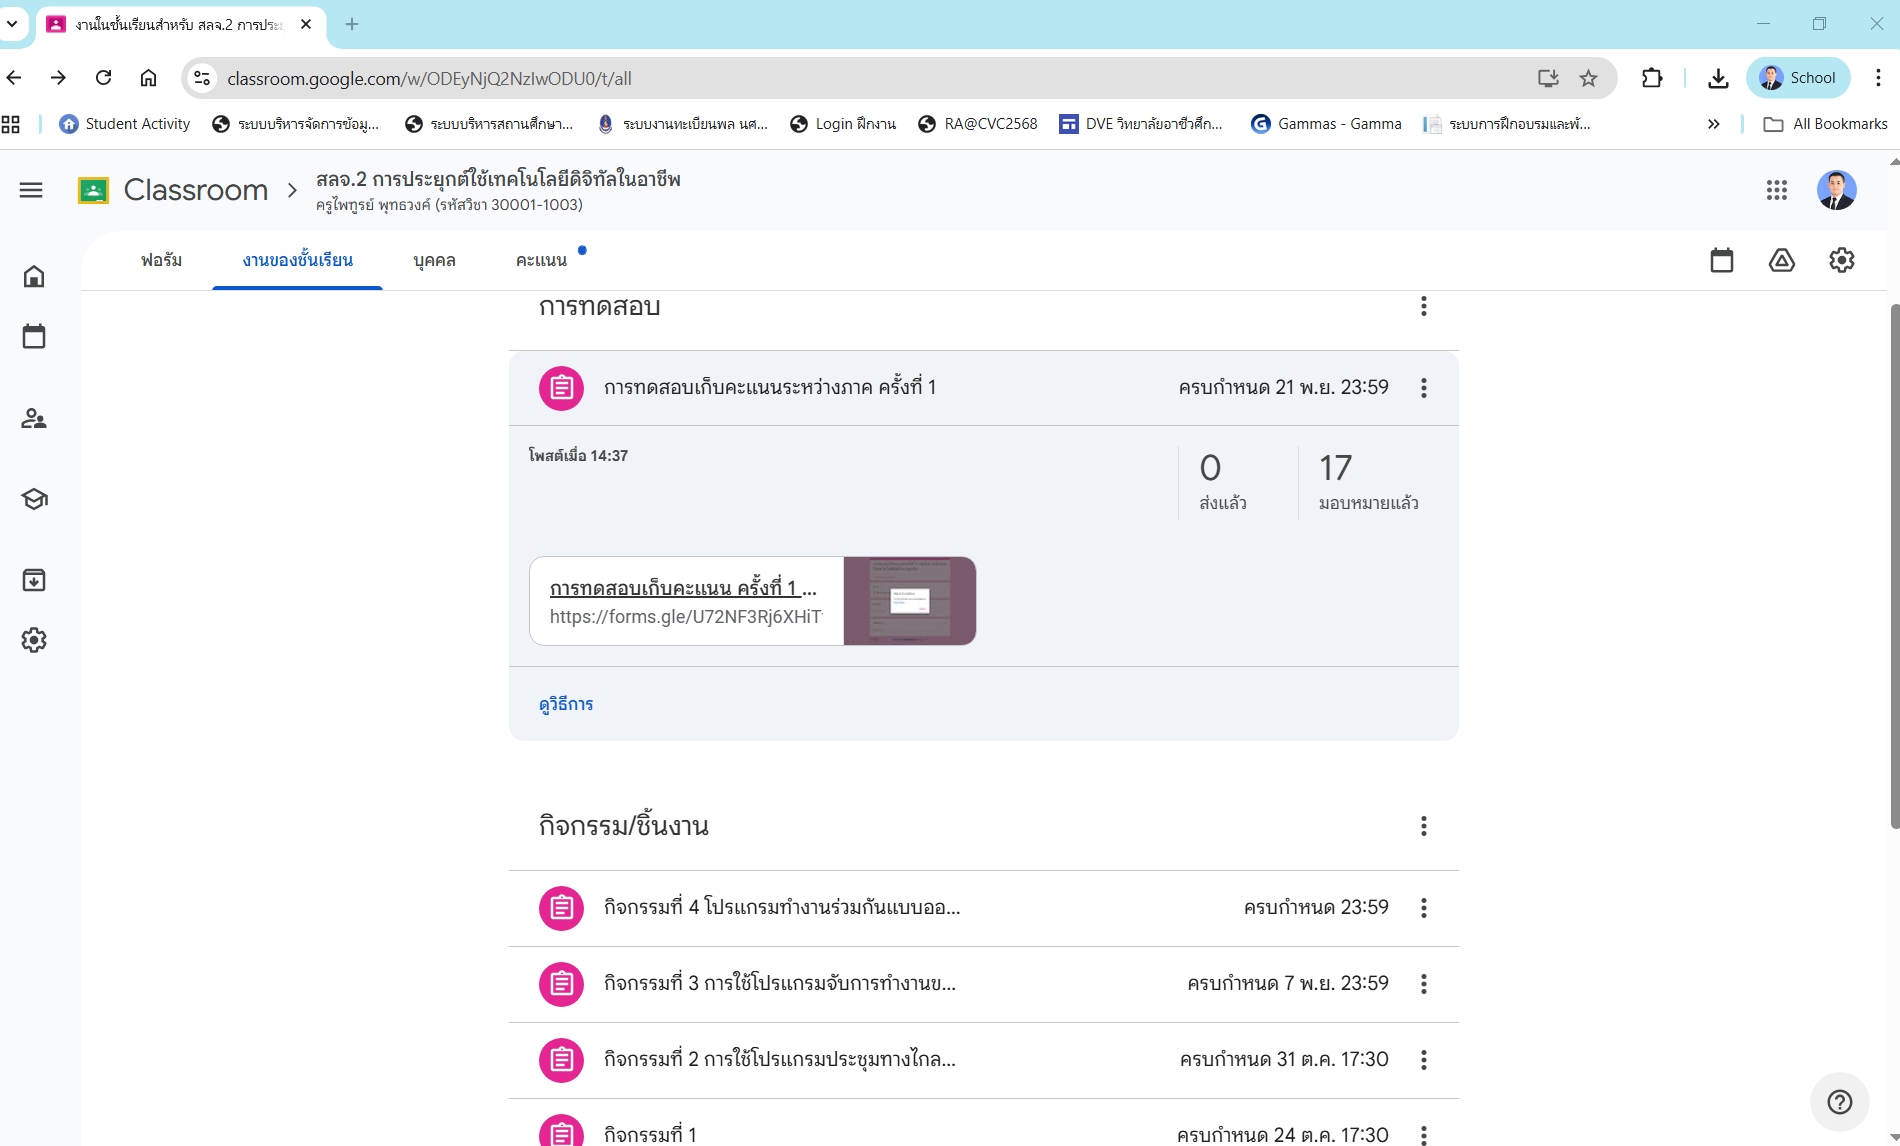Click the Classroom logo icon

[x=93, y=190]
